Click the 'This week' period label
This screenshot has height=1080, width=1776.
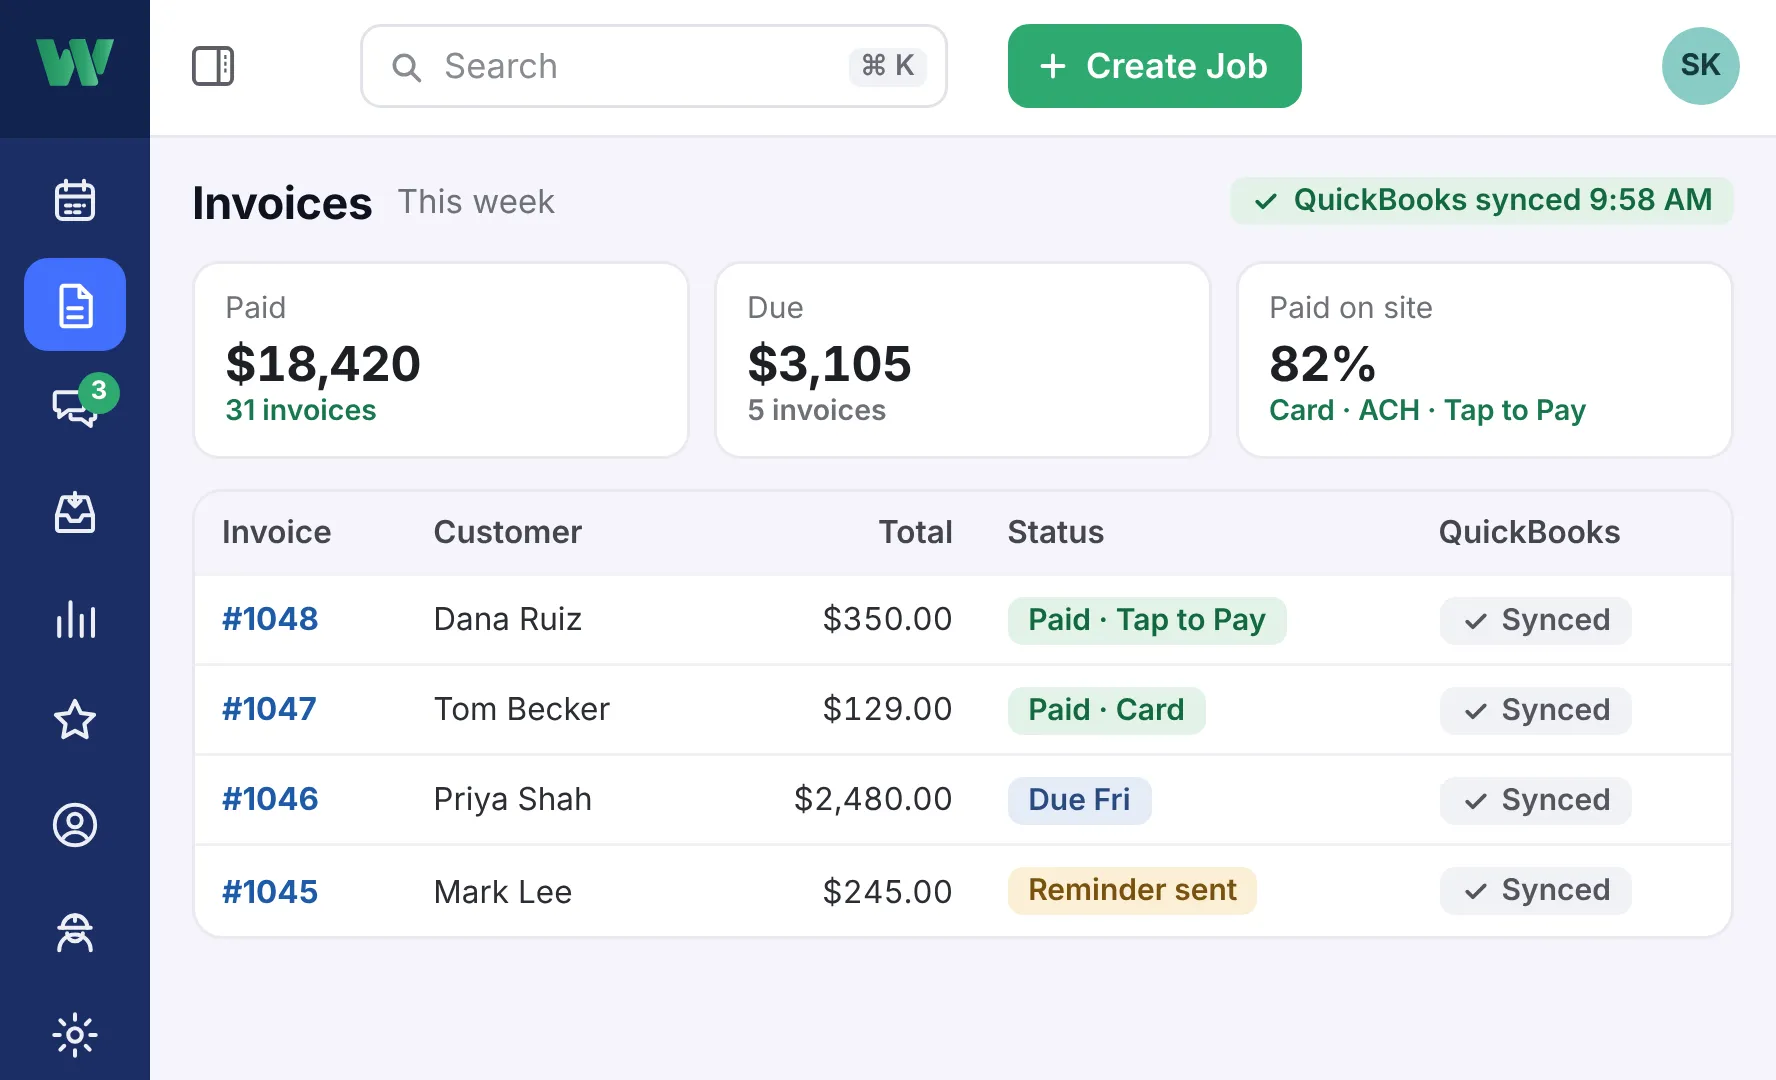[476, 202]
